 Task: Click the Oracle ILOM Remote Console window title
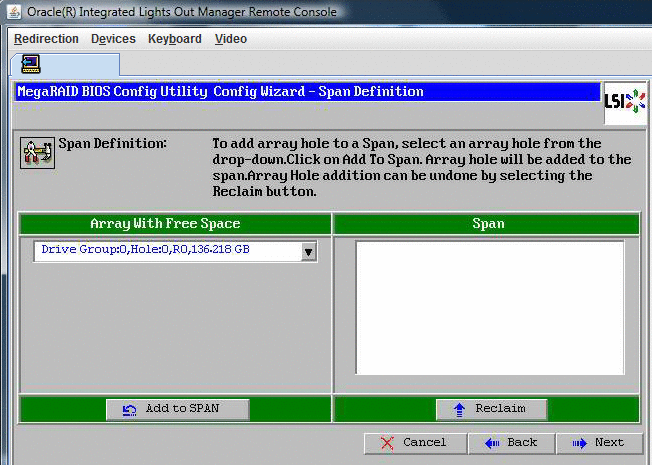(x=182, y=12)
